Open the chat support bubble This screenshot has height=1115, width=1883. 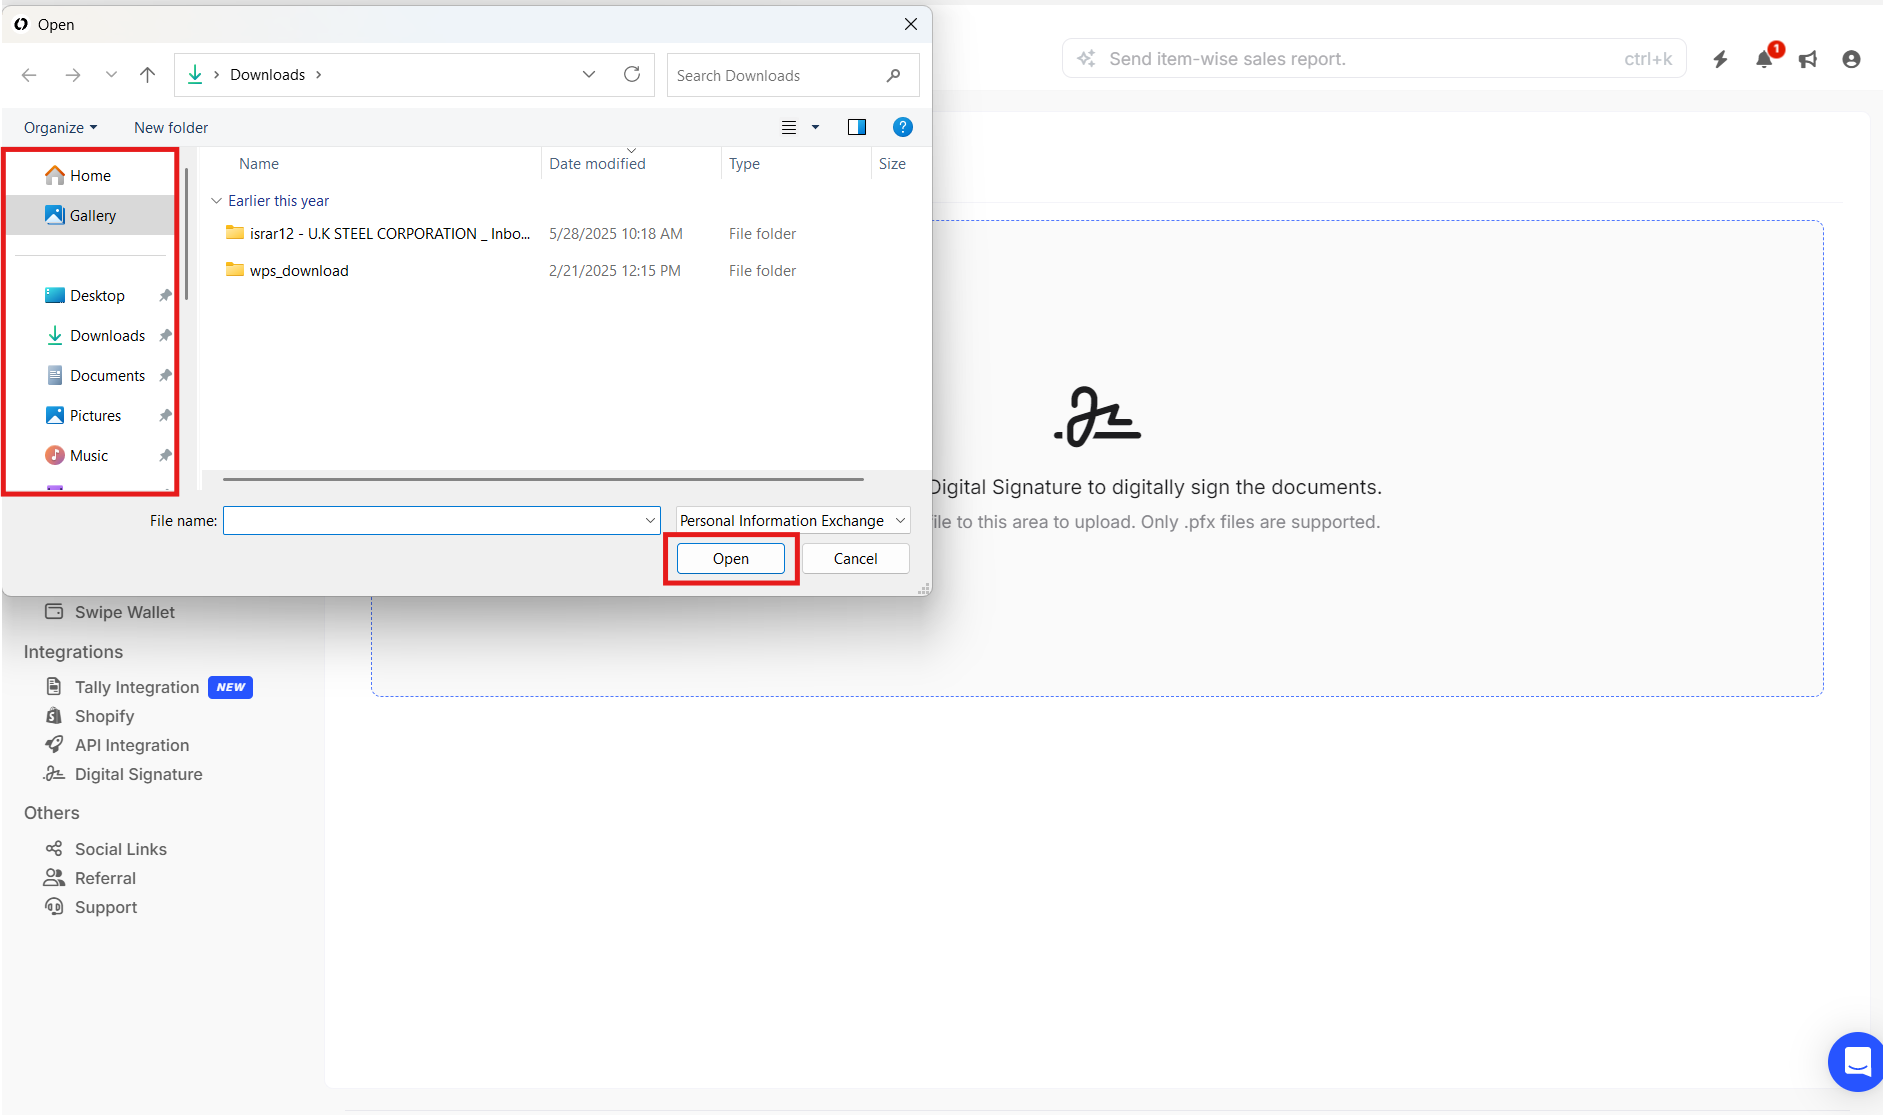(x=1857, y=1061)
